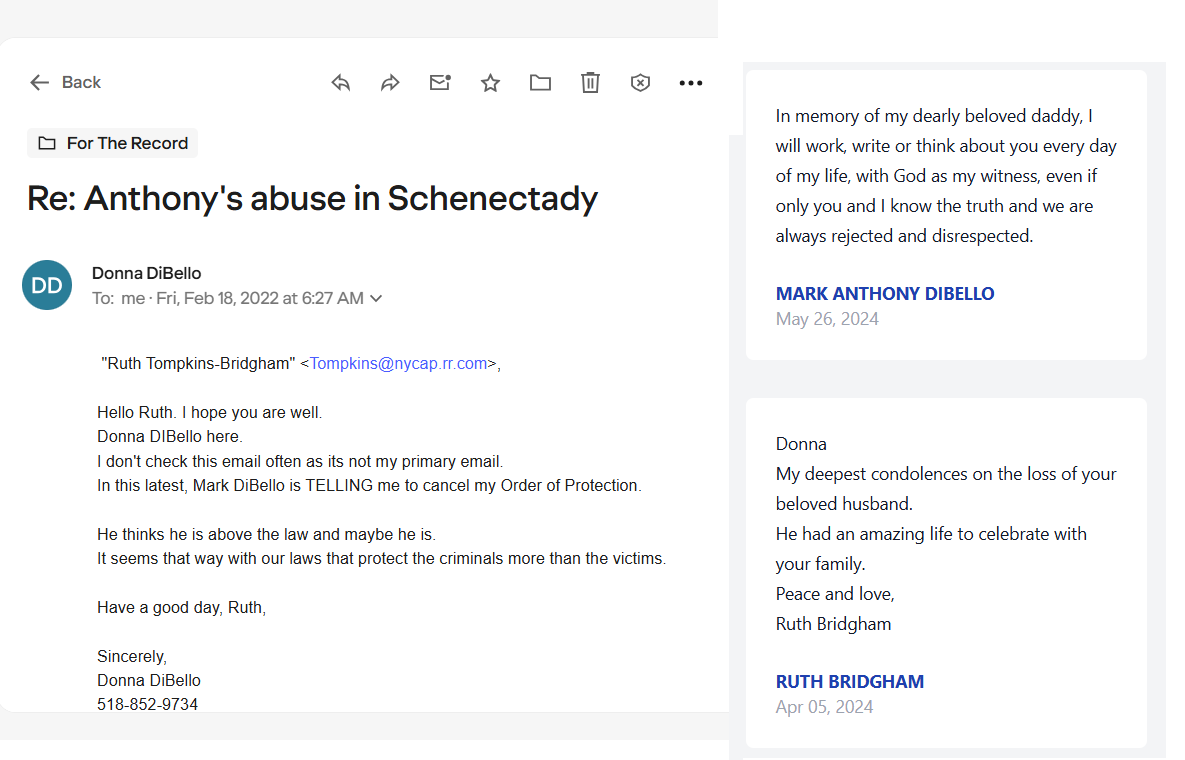Mark the message as spam via shield icon

point(640,83)
